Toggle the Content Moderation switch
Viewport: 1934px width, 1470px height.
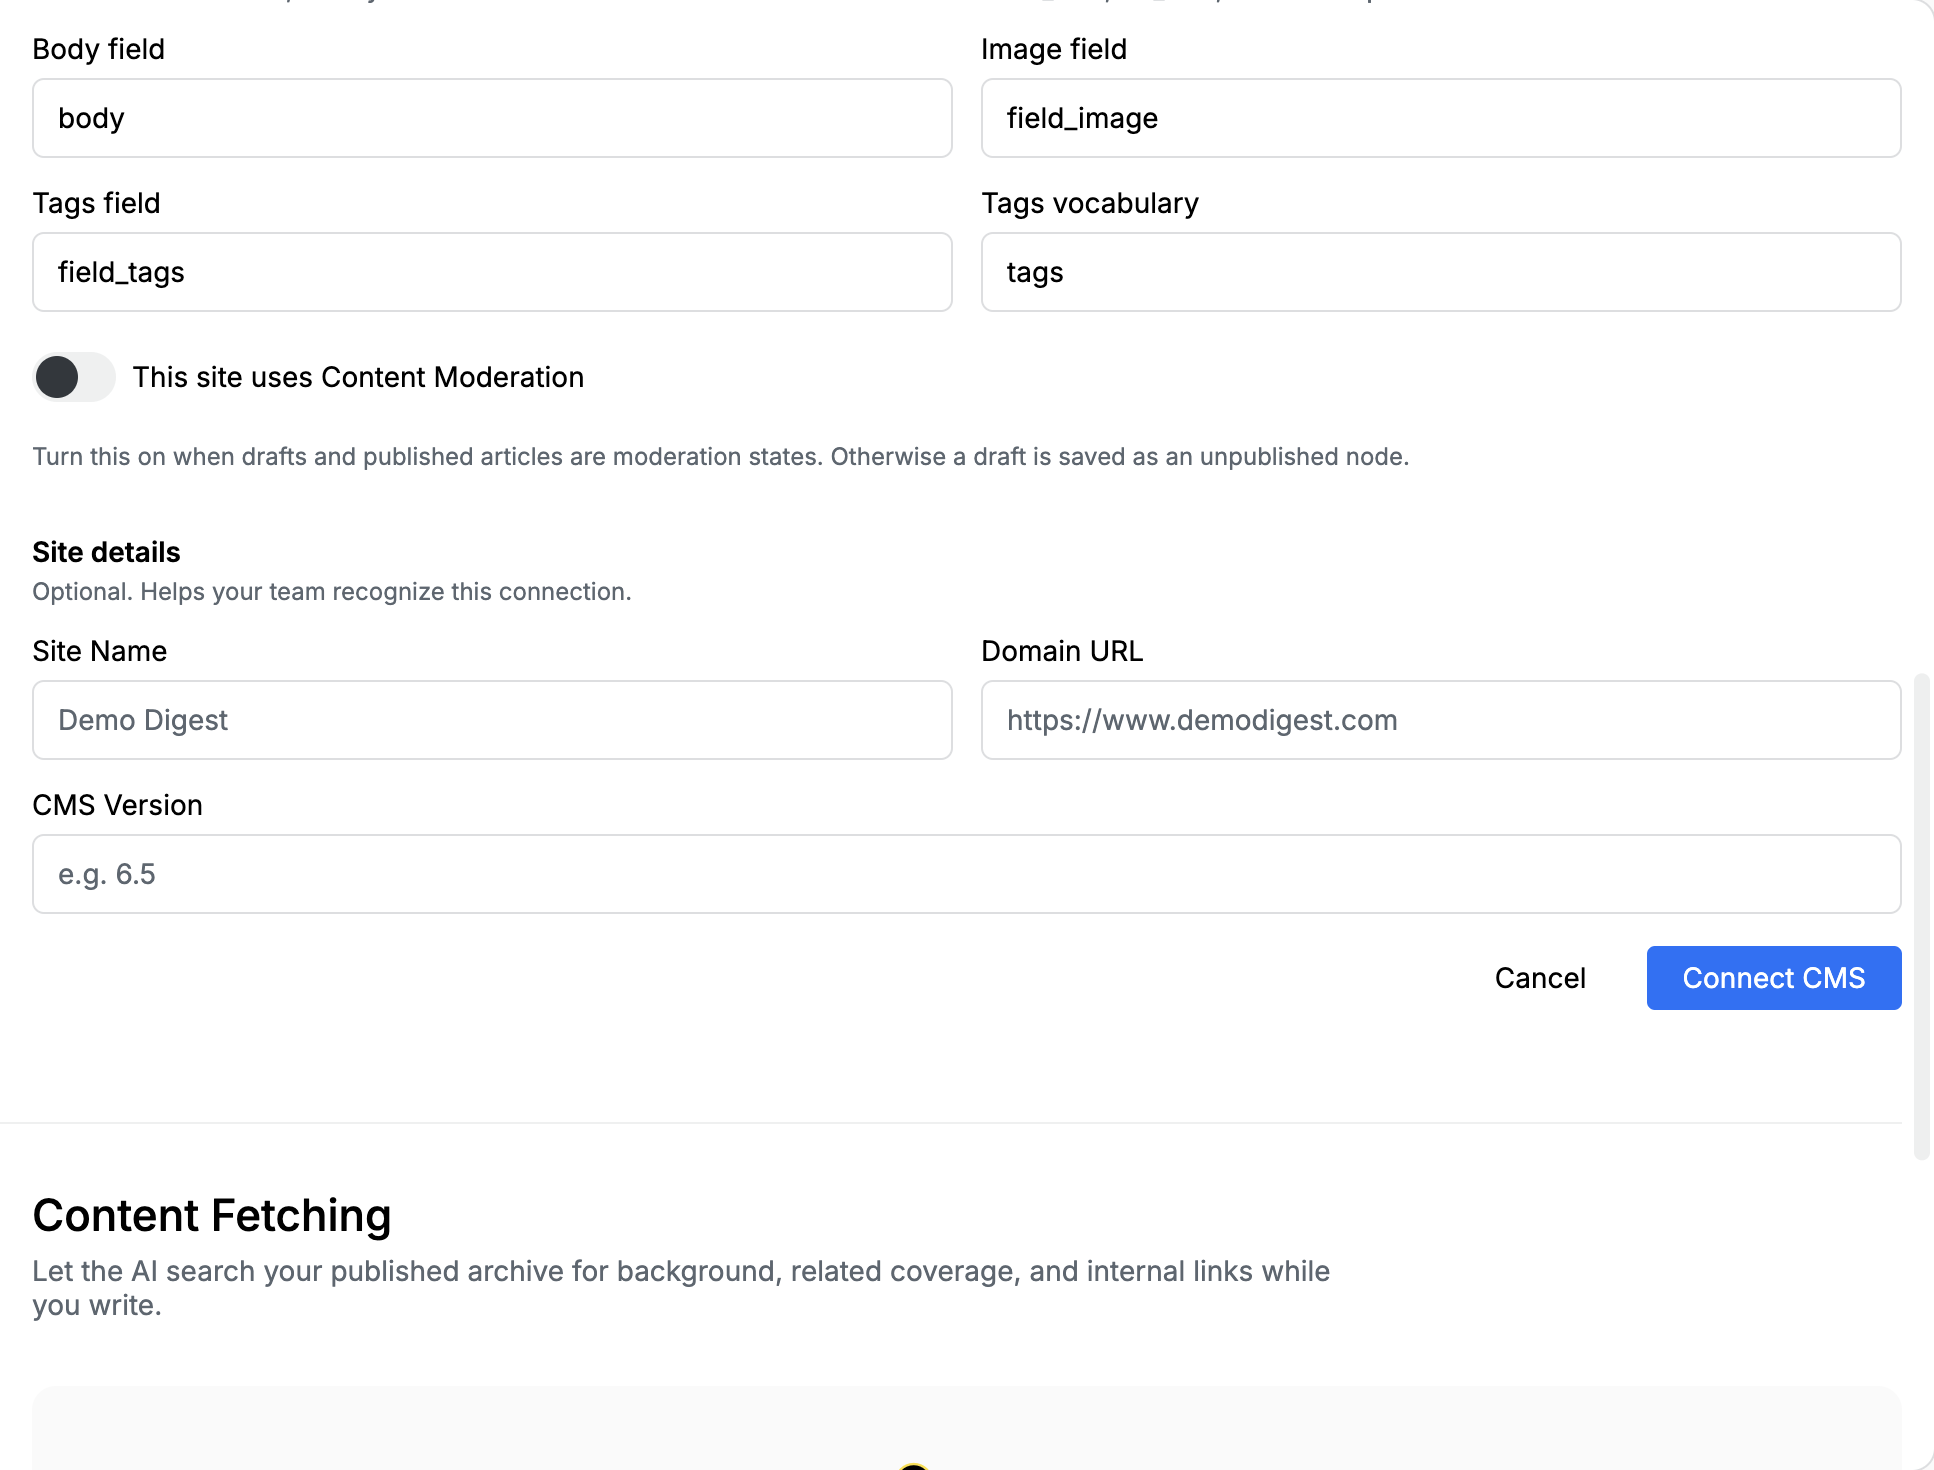click(x=74, y=377)
